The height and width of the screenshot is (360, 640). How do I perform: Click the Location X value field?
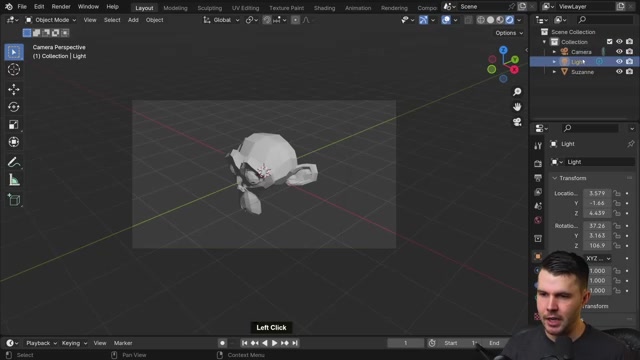pyautogui.click(x=597, y=193)
